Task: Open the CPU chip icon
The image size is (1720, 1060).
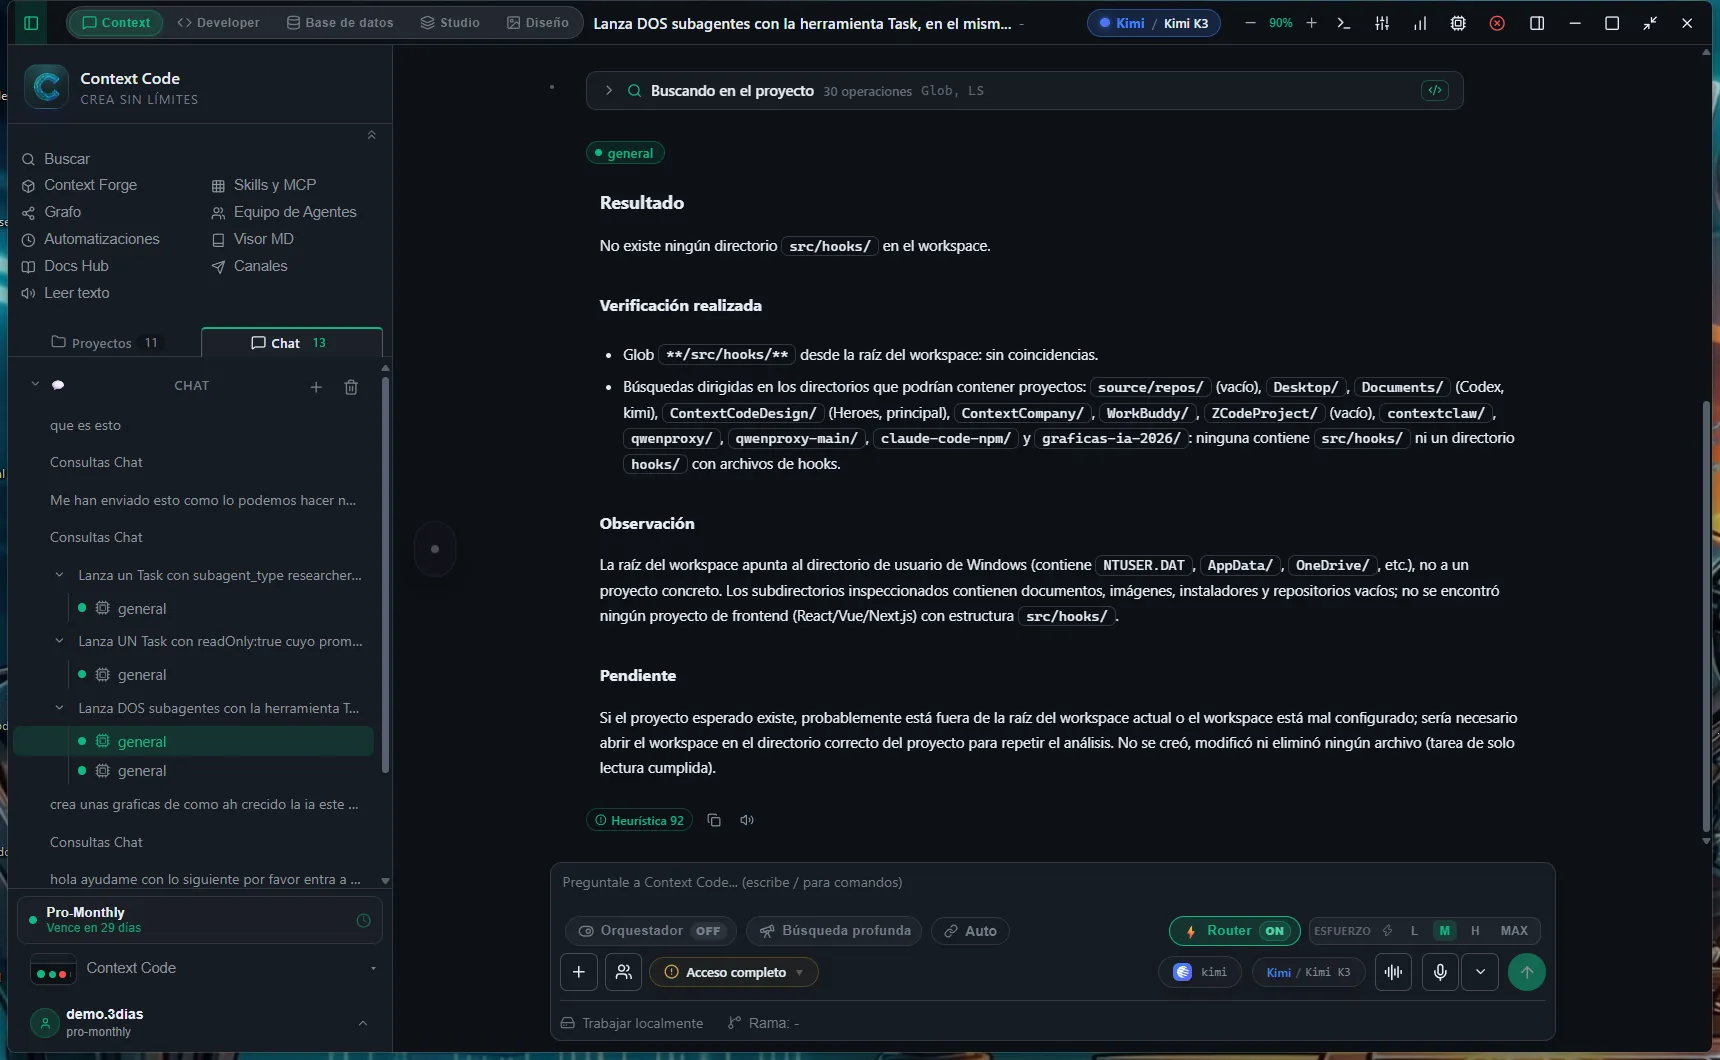Action: 1458,23
